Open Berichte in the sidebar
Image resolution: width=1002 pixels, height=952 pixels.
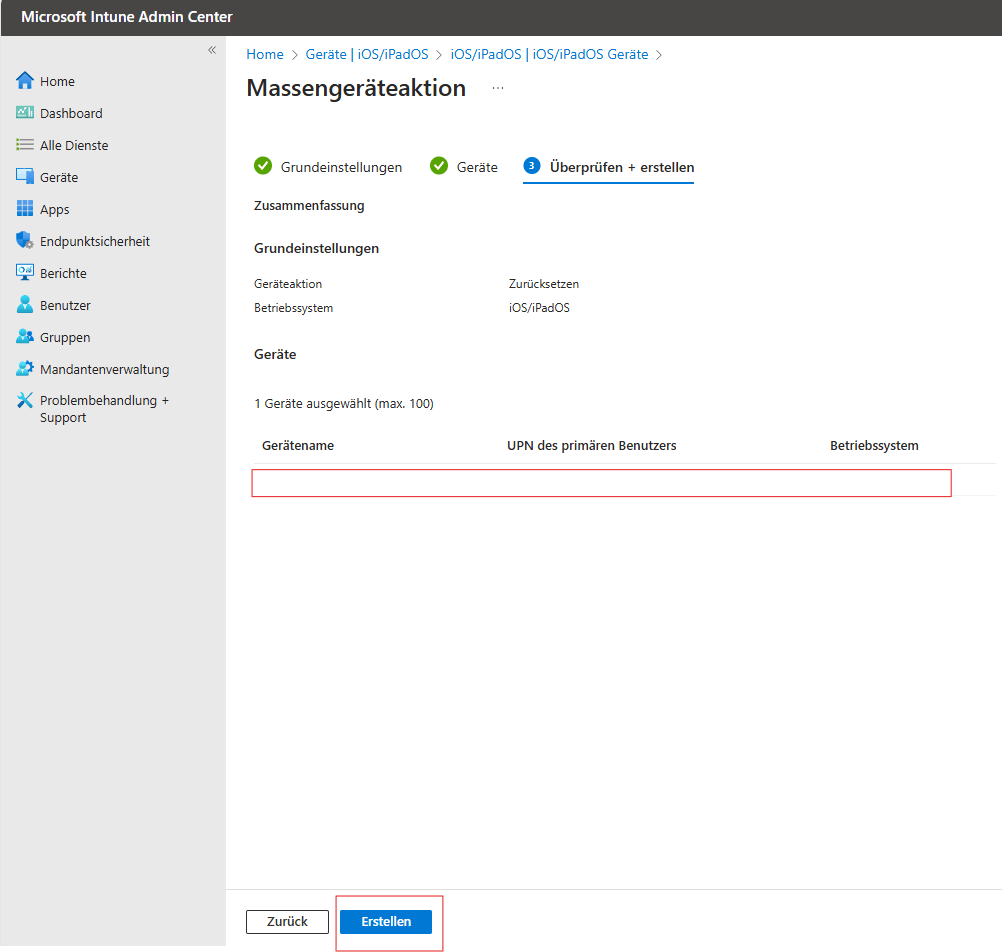tap(63, 273)
